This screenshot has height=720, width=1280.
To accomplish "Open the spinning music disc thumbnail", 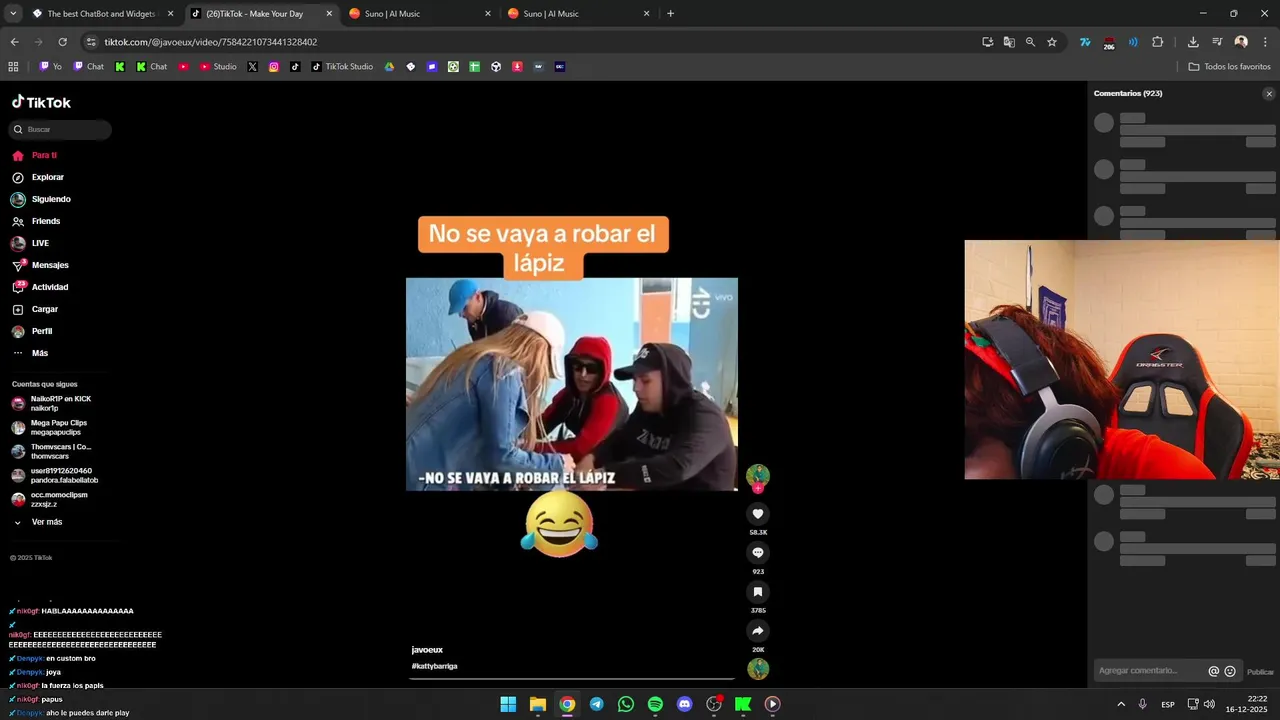I will [758, 669].
